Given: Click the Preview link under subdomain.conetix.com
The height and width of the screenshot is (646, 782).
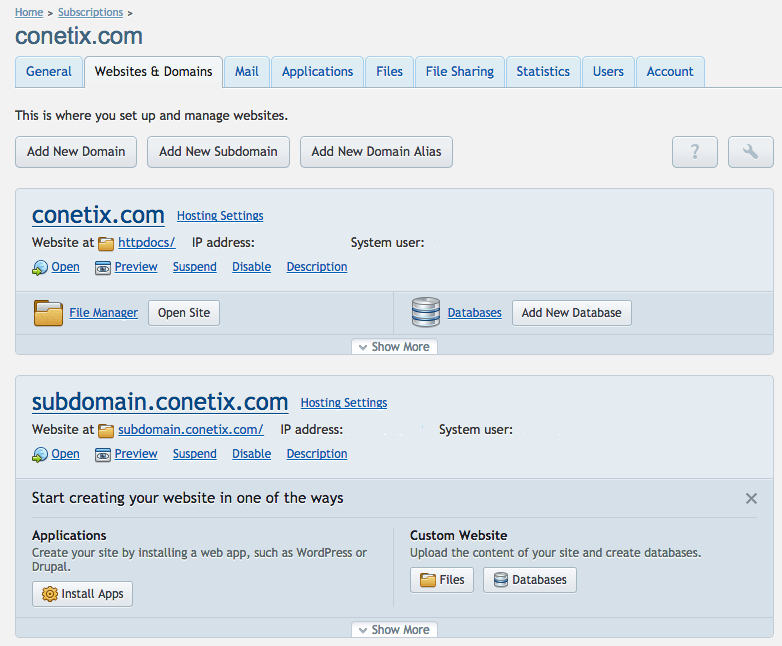Looking at the screenshot, I should pyautogui.click(x=136, y=454).
